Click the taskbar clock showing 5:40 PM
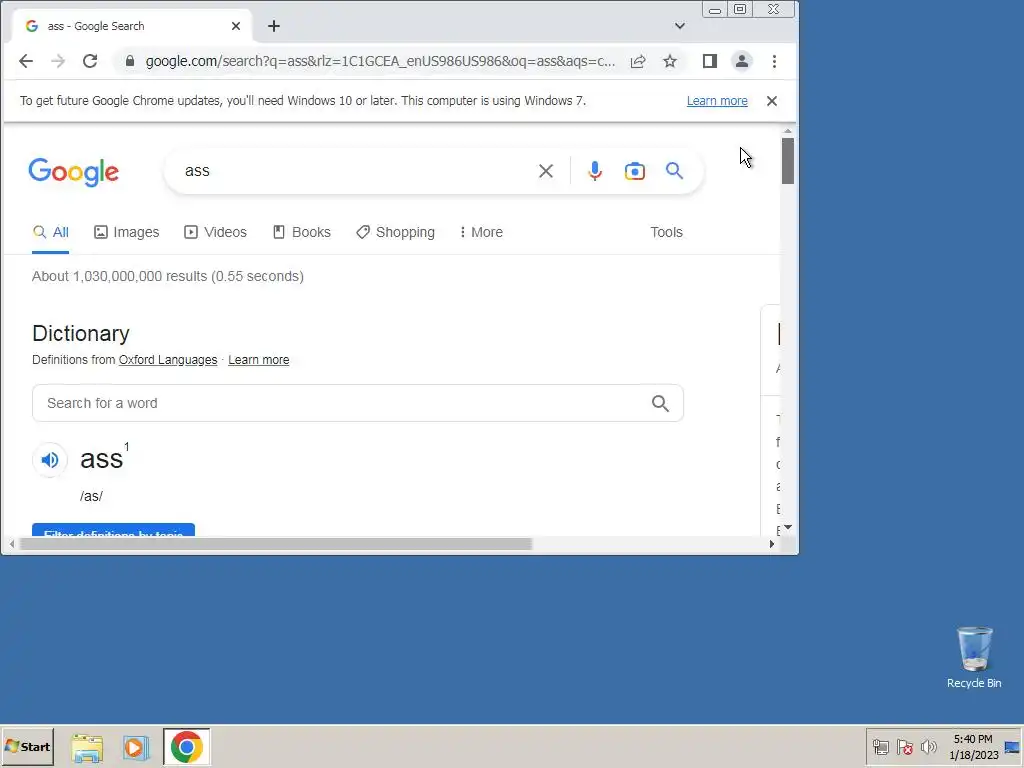This screenshot has height=768, width=1024. [x=973, y=747]
